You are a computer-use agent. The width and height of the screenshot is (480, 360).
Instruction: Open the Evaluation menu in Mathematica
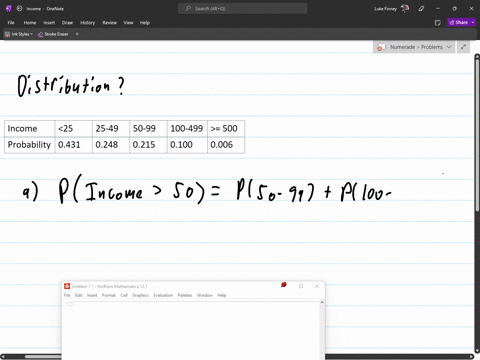tap(163, 295)
